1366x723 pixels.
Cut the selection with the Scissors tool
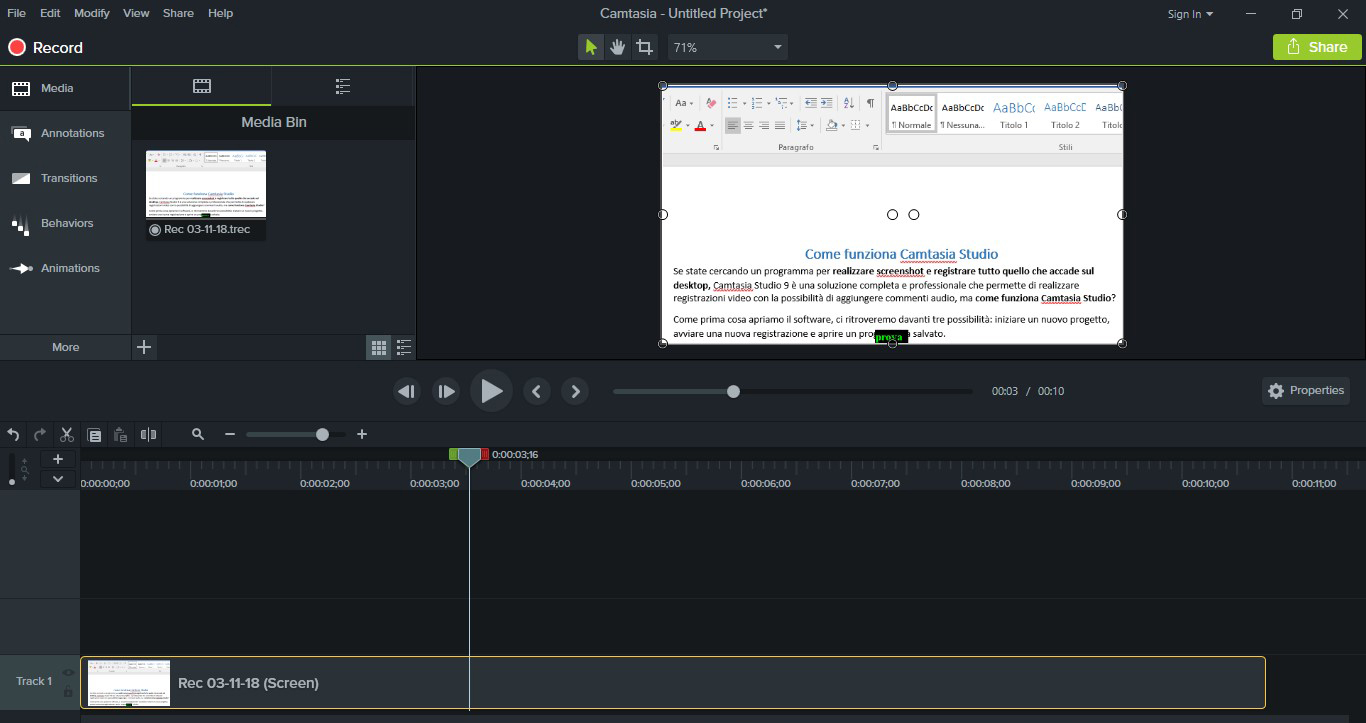tap(66, 434)
